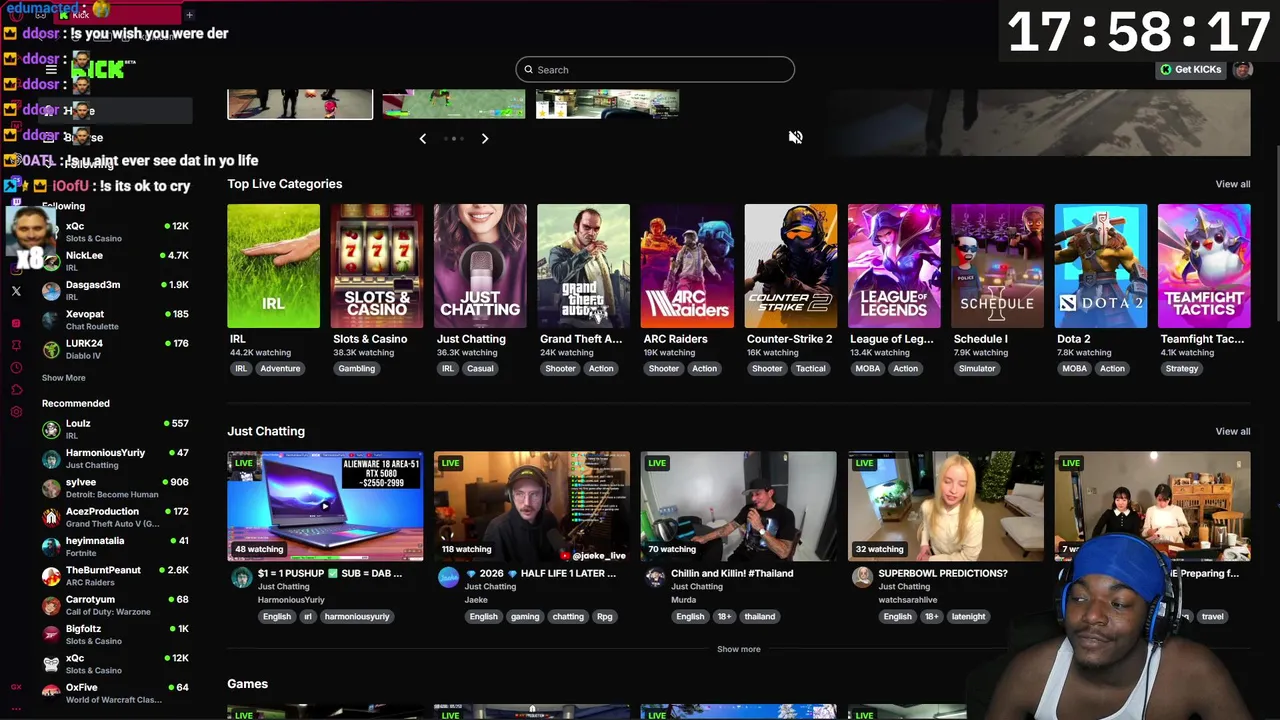Screen dimensions: 1280x720
Task: Open Bigfoltz in Recommended channels
Action: (115, 635)
